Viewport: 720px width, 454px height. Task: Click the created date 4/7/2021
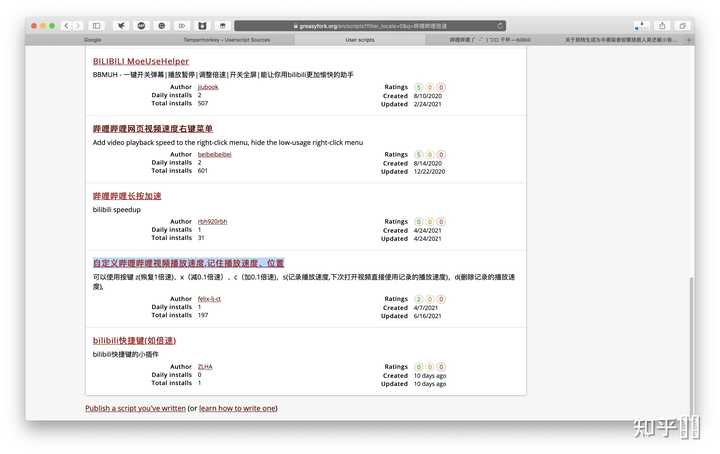point(426,308)
